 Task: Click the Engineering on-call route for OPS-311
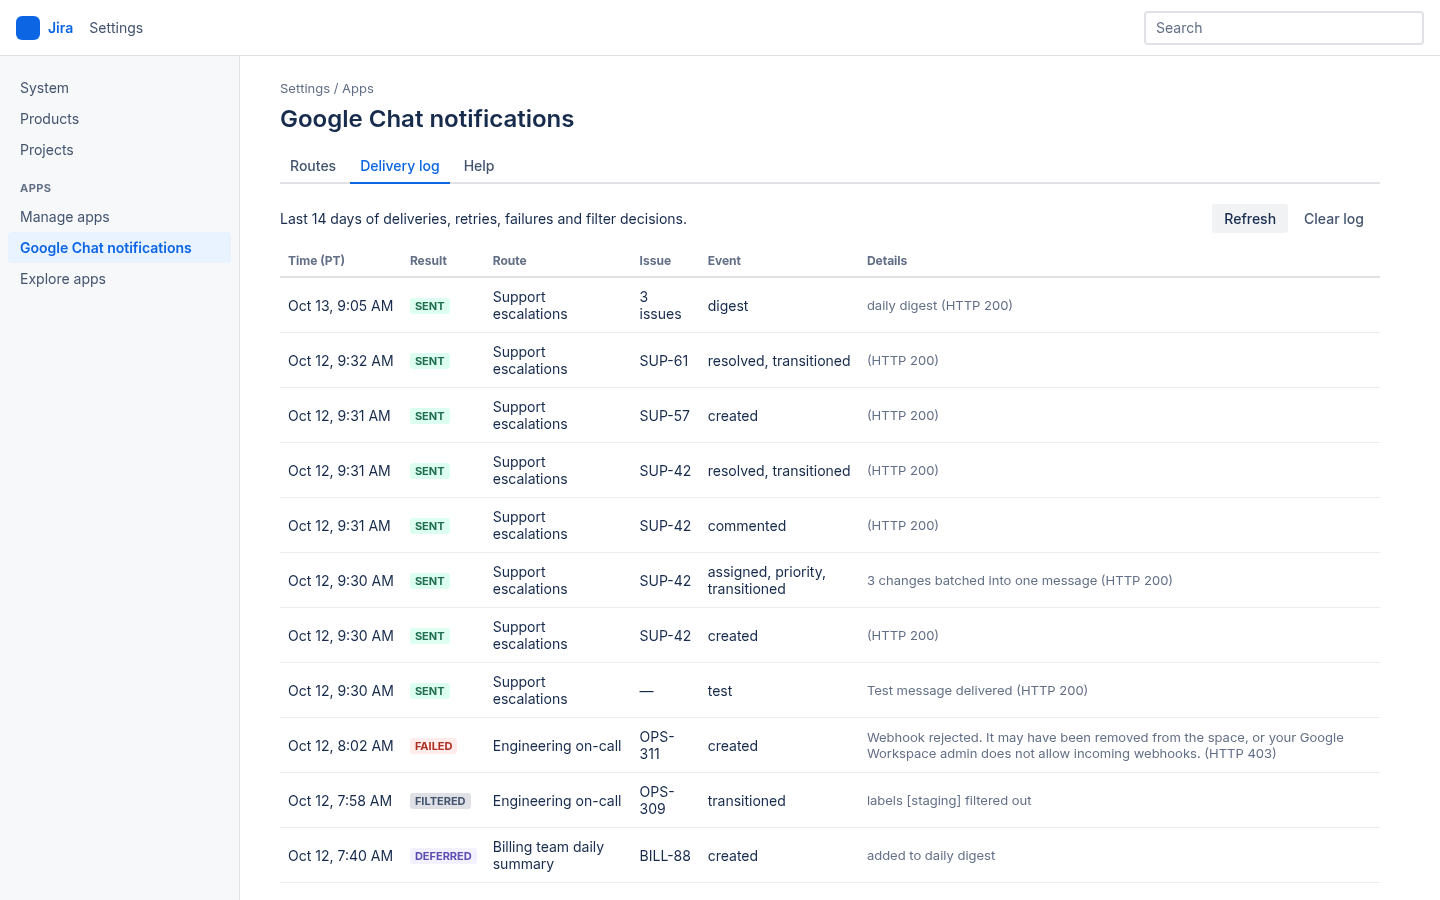(557, 746)
